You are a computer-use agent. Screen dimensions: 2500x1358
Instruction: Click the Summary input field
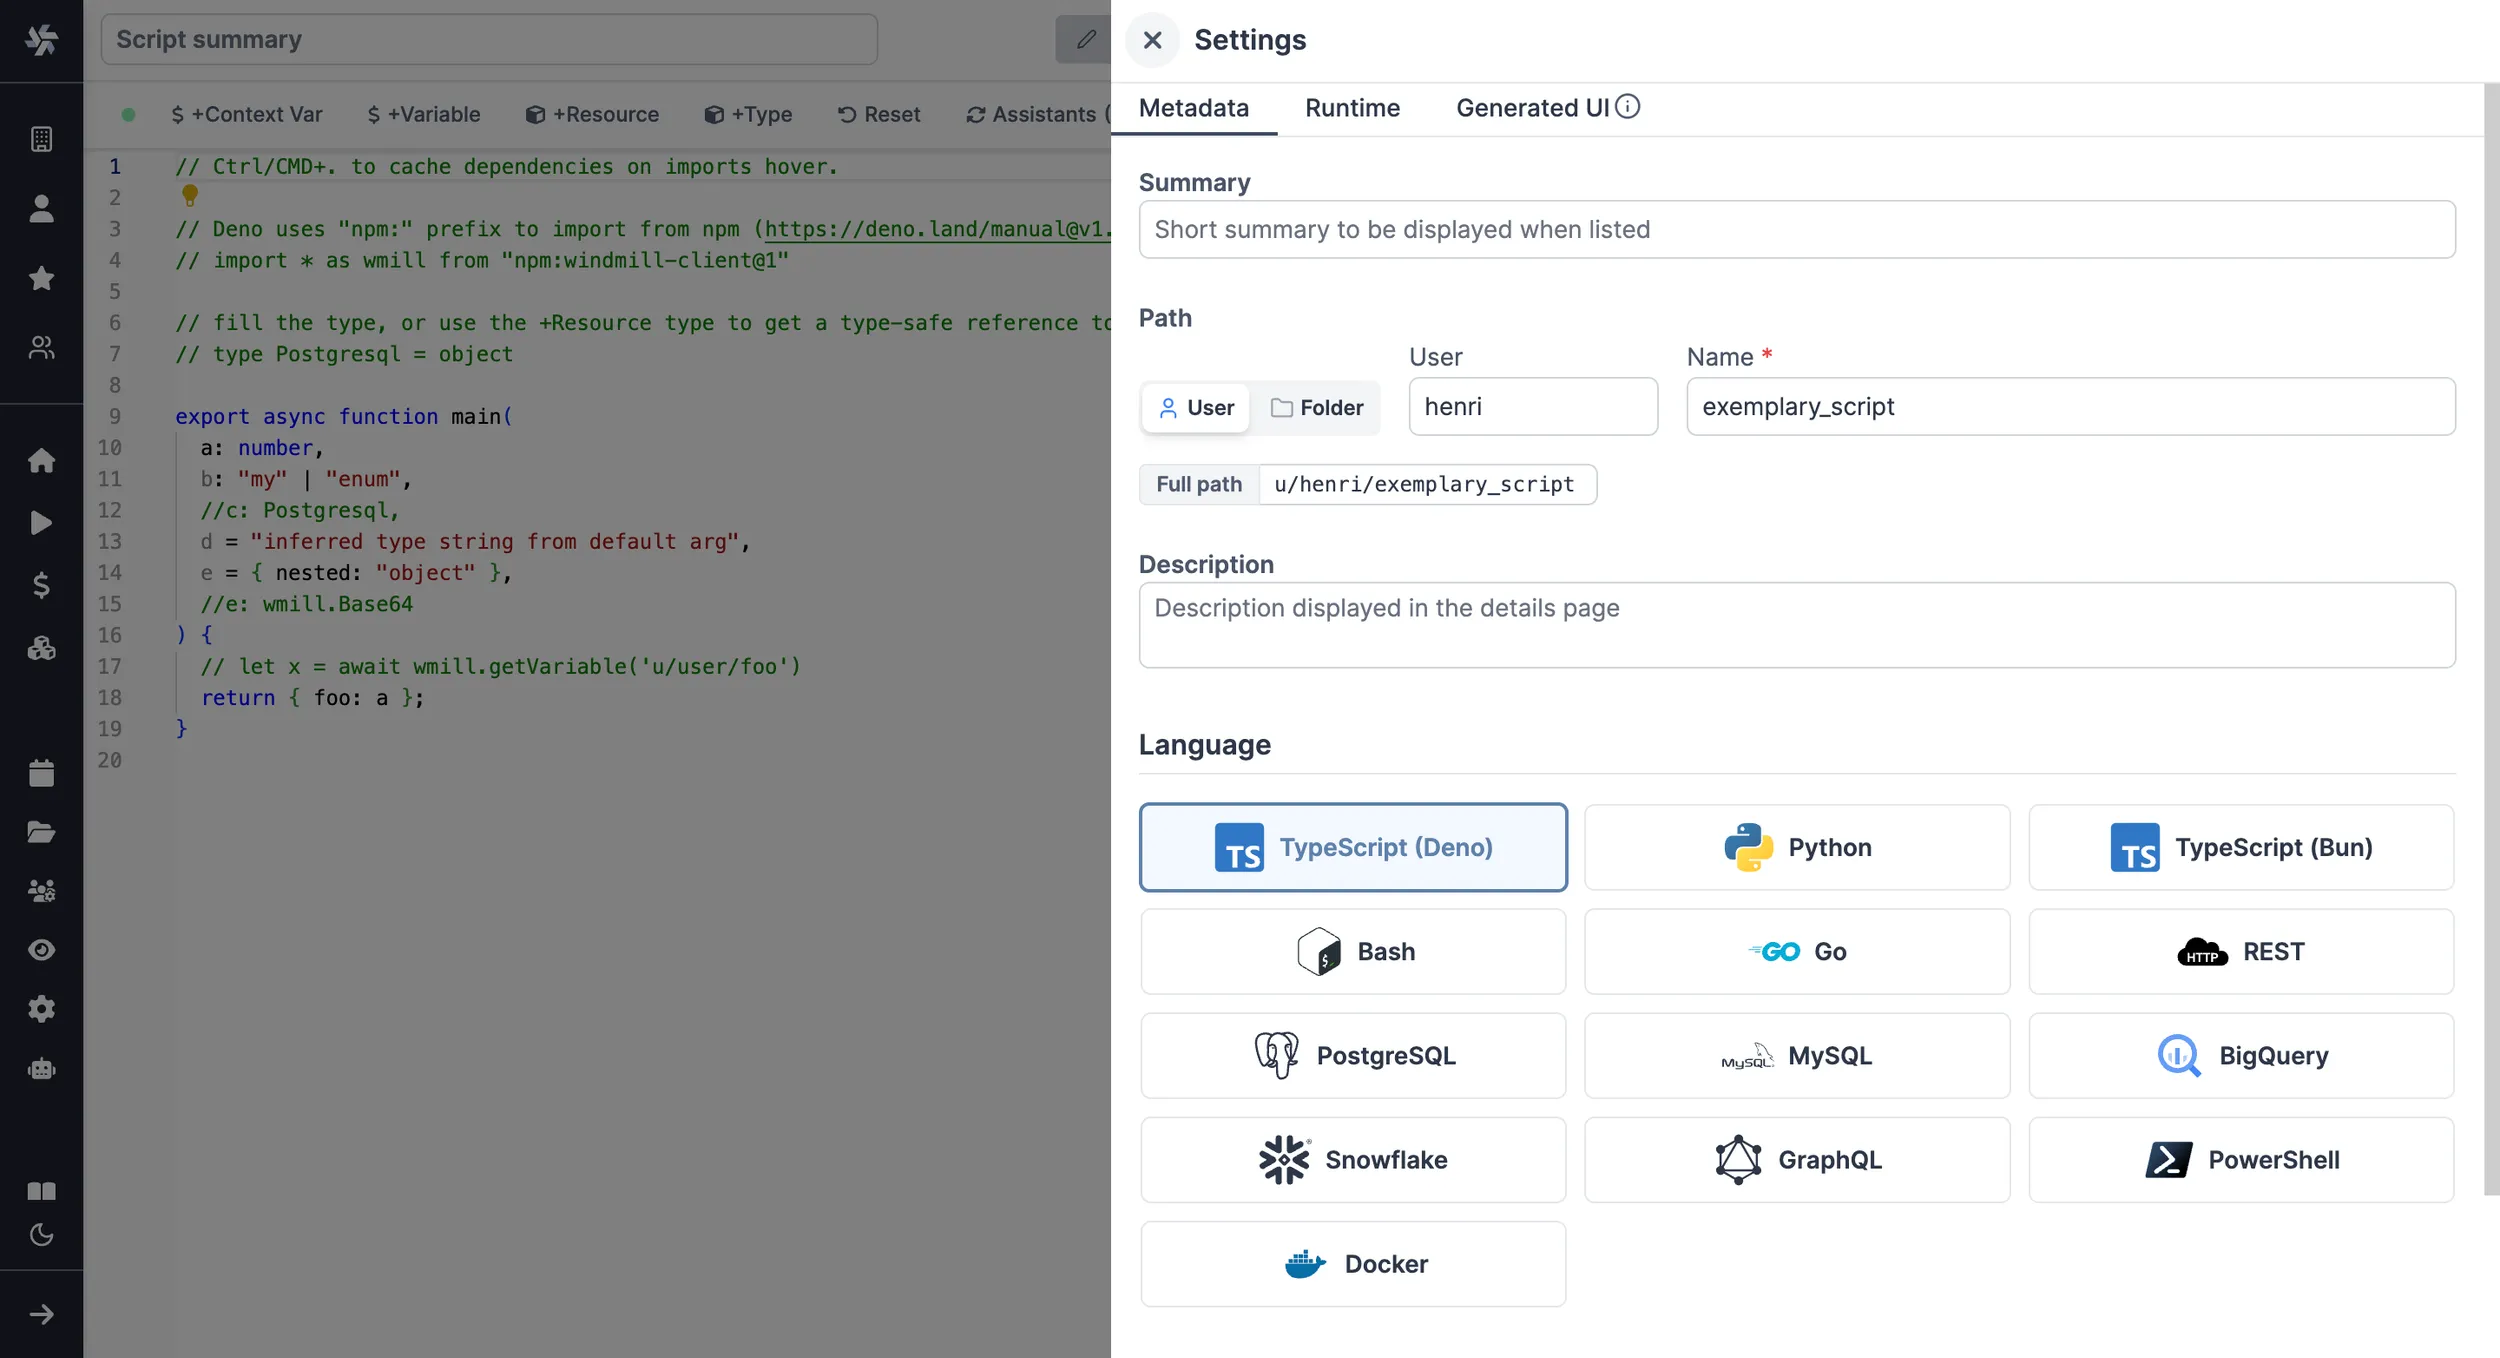[1796, 229]
